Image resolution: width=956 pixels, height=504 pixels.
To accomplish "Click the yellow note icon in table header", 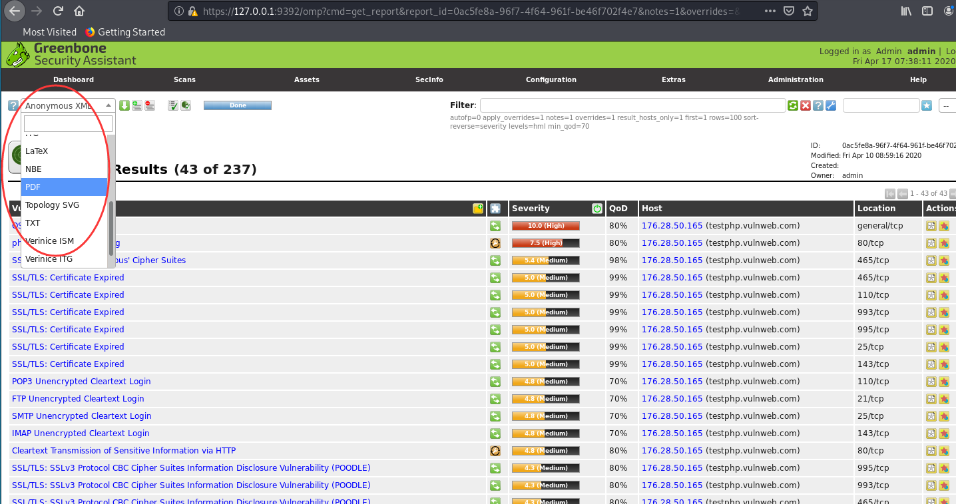I will click(x=479, y=208).
